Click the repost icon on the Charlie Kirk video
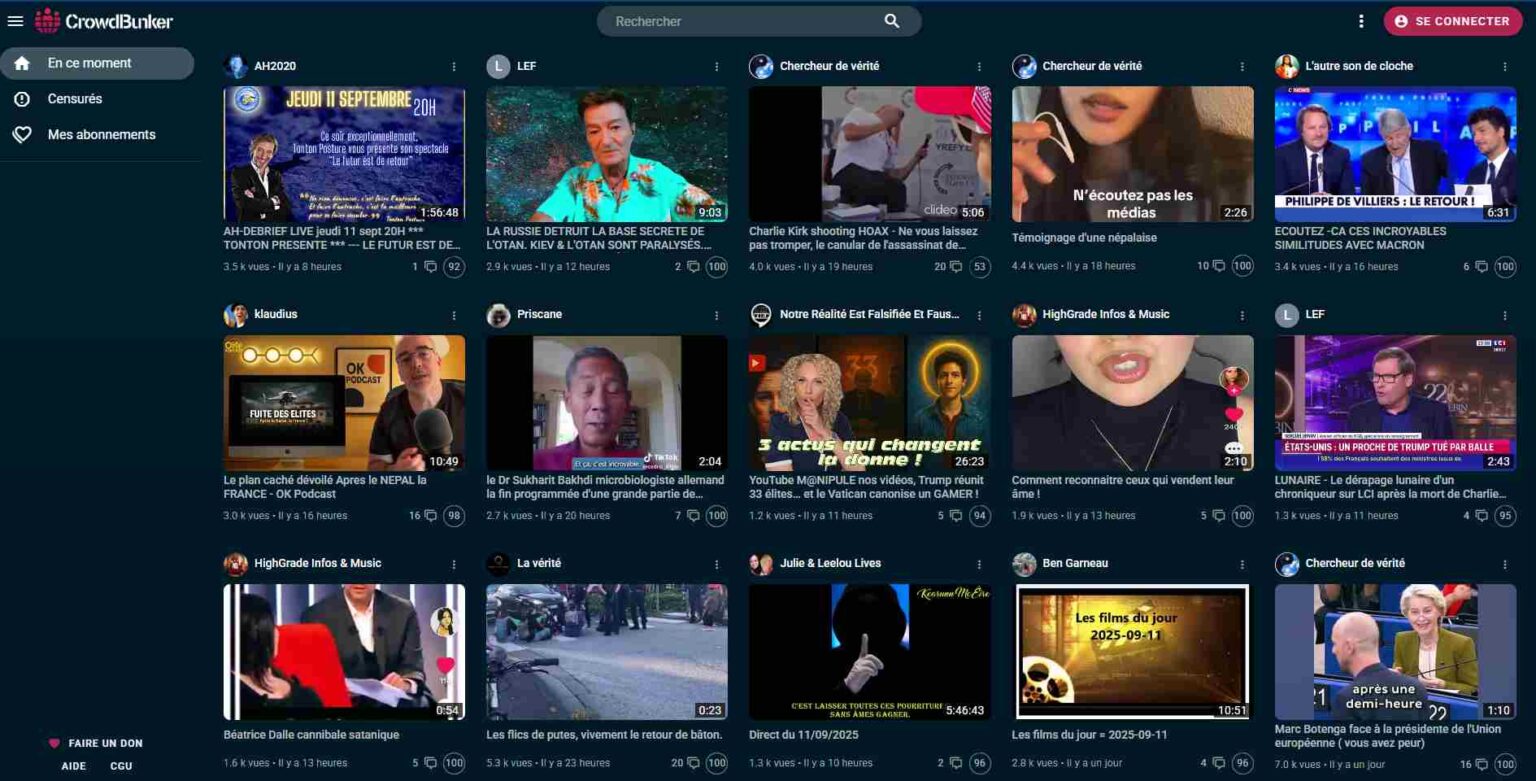 pos(957,267)
